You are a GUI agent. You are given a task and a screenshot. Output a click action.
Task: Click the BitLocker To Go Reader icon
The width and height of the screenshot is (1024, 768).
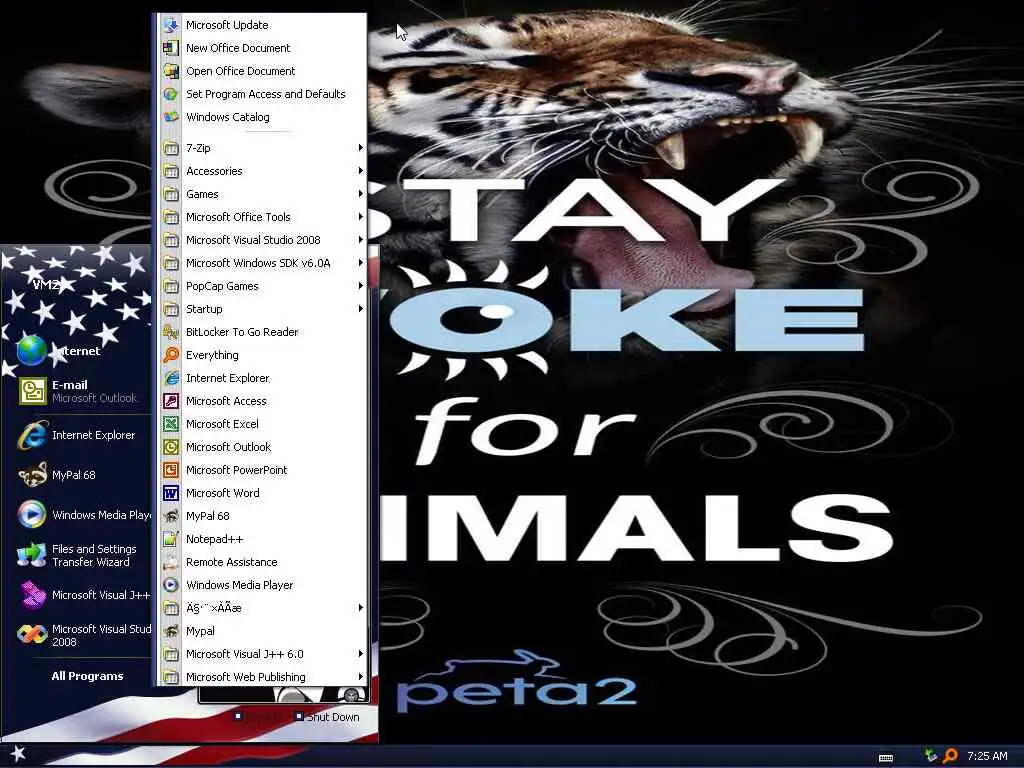coord(170,332)
